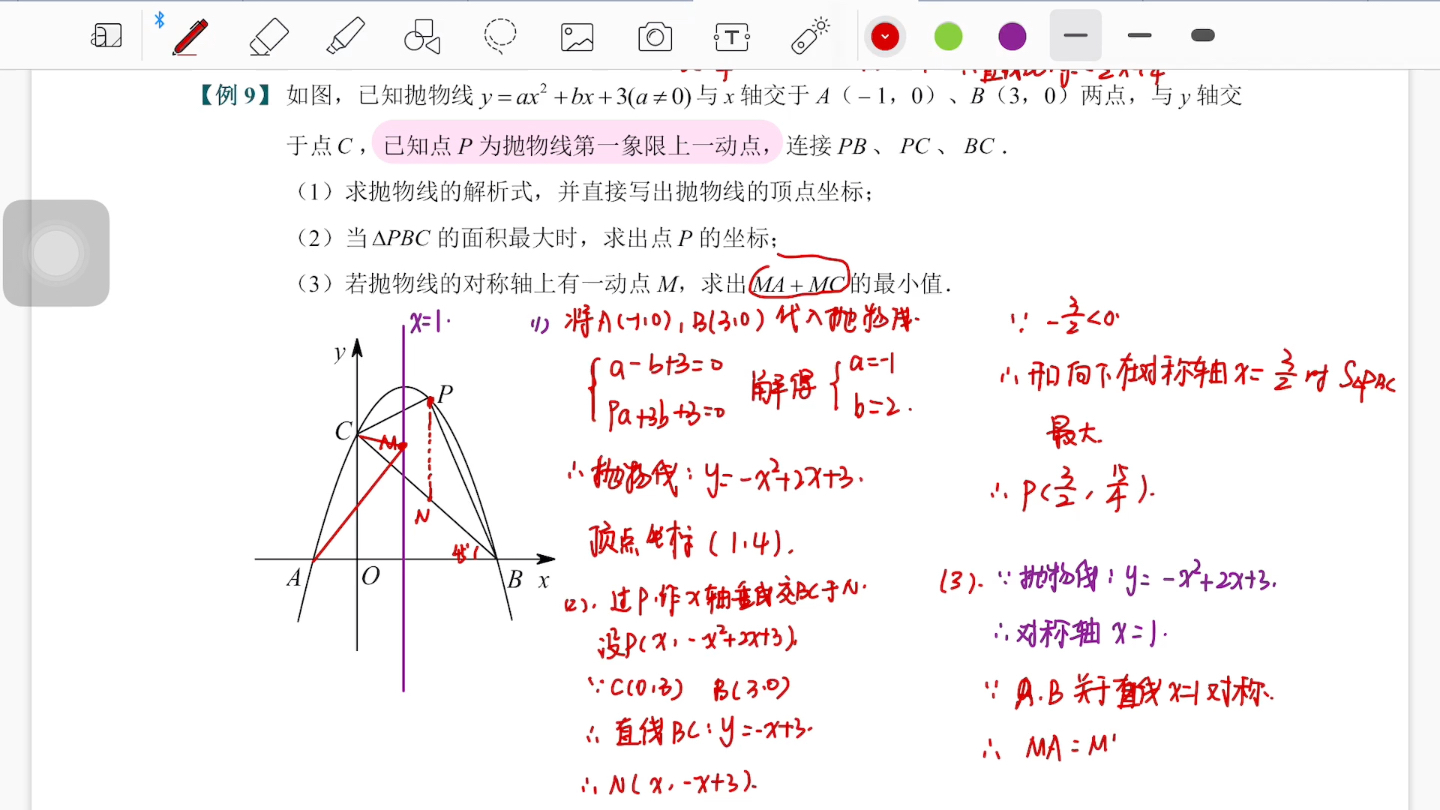Screen dimensions: 1440x810
Task: Enable the thin stroke width option
Action: [x=1075, y=35]
